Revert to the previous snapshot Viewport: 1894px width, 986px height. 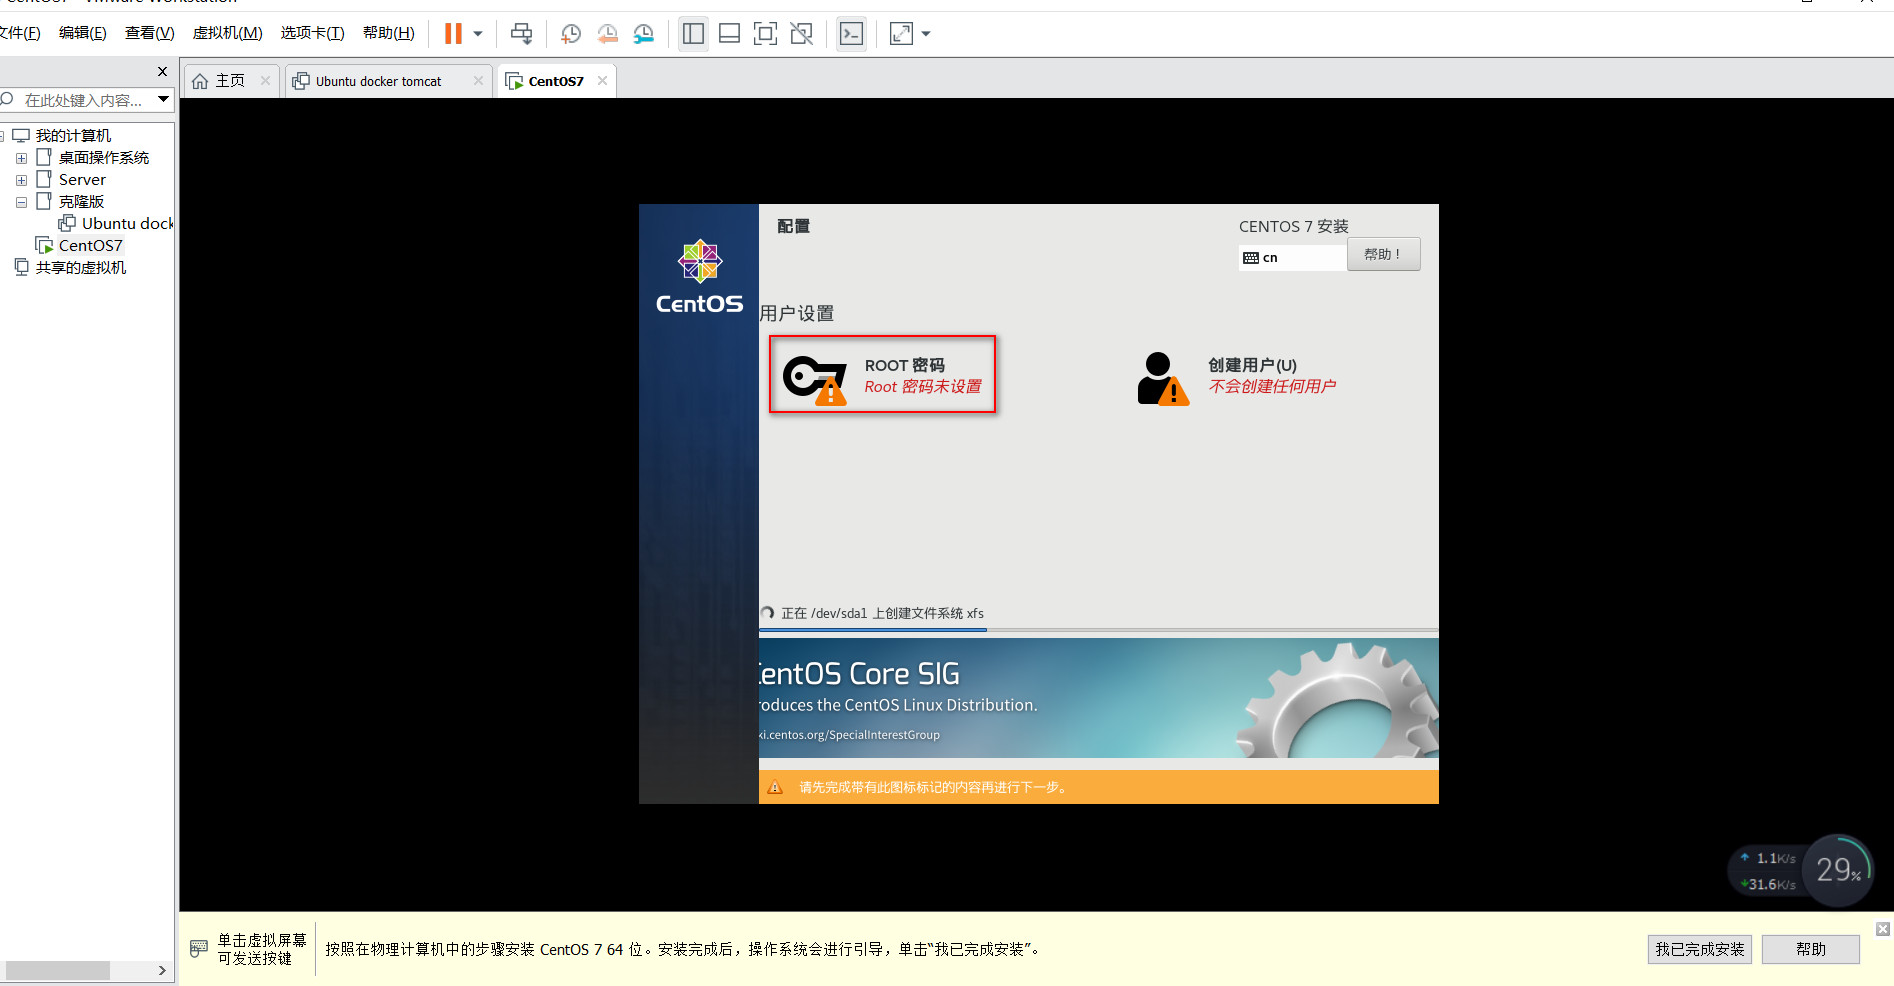pos(607,34)
